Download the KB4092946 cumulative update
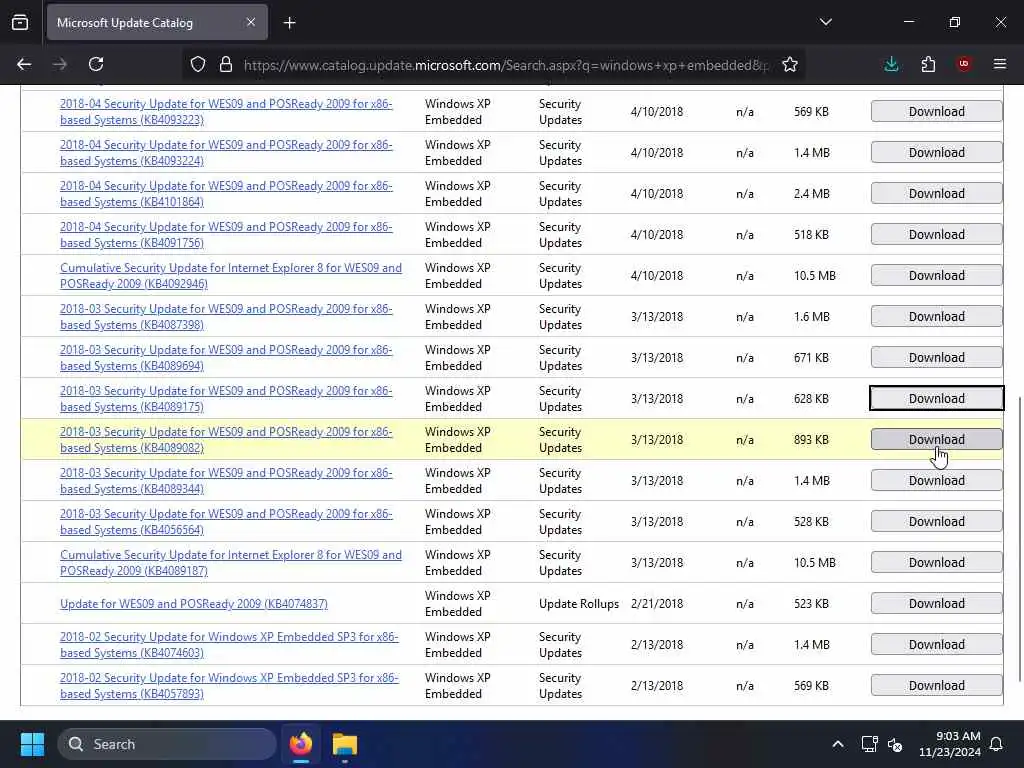 pos(936,276)
